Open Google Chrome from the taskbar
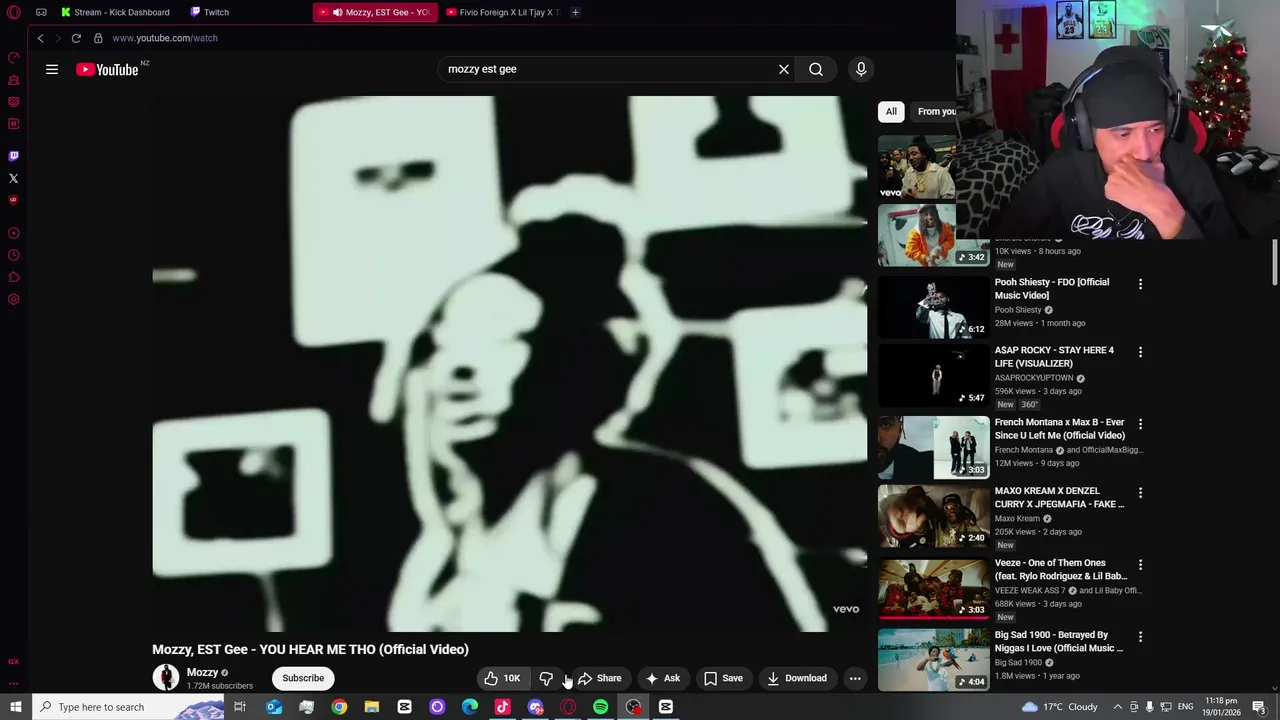Viewport: 1280px width, 720px height. [x=339, y=707]
